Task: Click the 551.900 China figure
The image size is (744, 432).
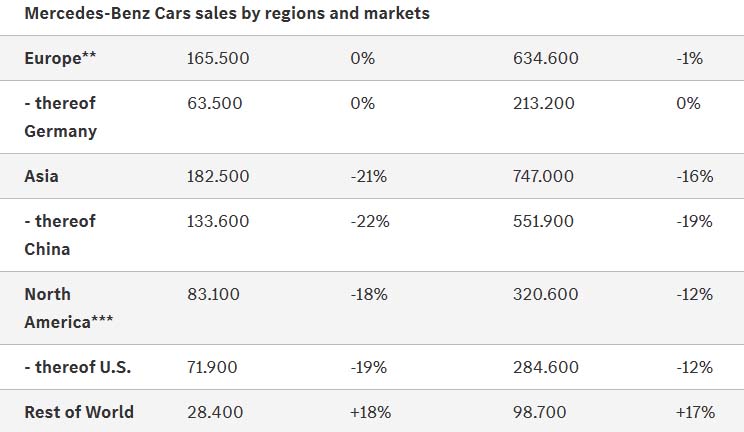Action: tap(545, 221)
